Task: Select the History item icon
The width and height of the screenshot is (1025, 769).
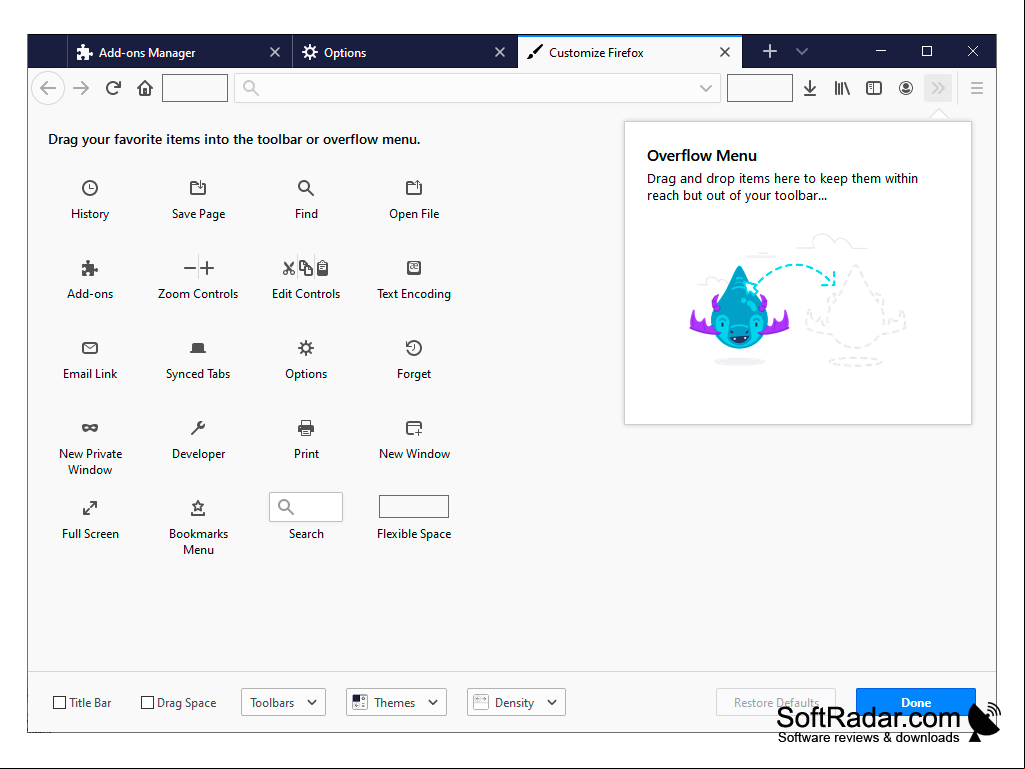Action: [90, 188]
